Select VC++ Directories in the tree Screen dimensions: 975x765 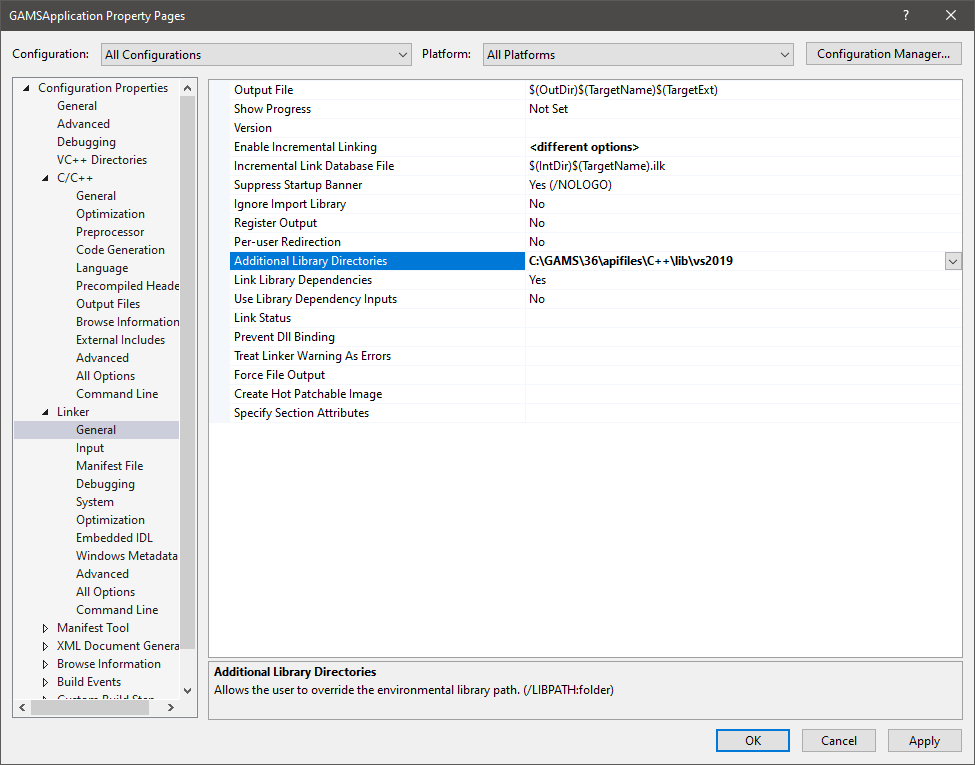tap(101, 160)
